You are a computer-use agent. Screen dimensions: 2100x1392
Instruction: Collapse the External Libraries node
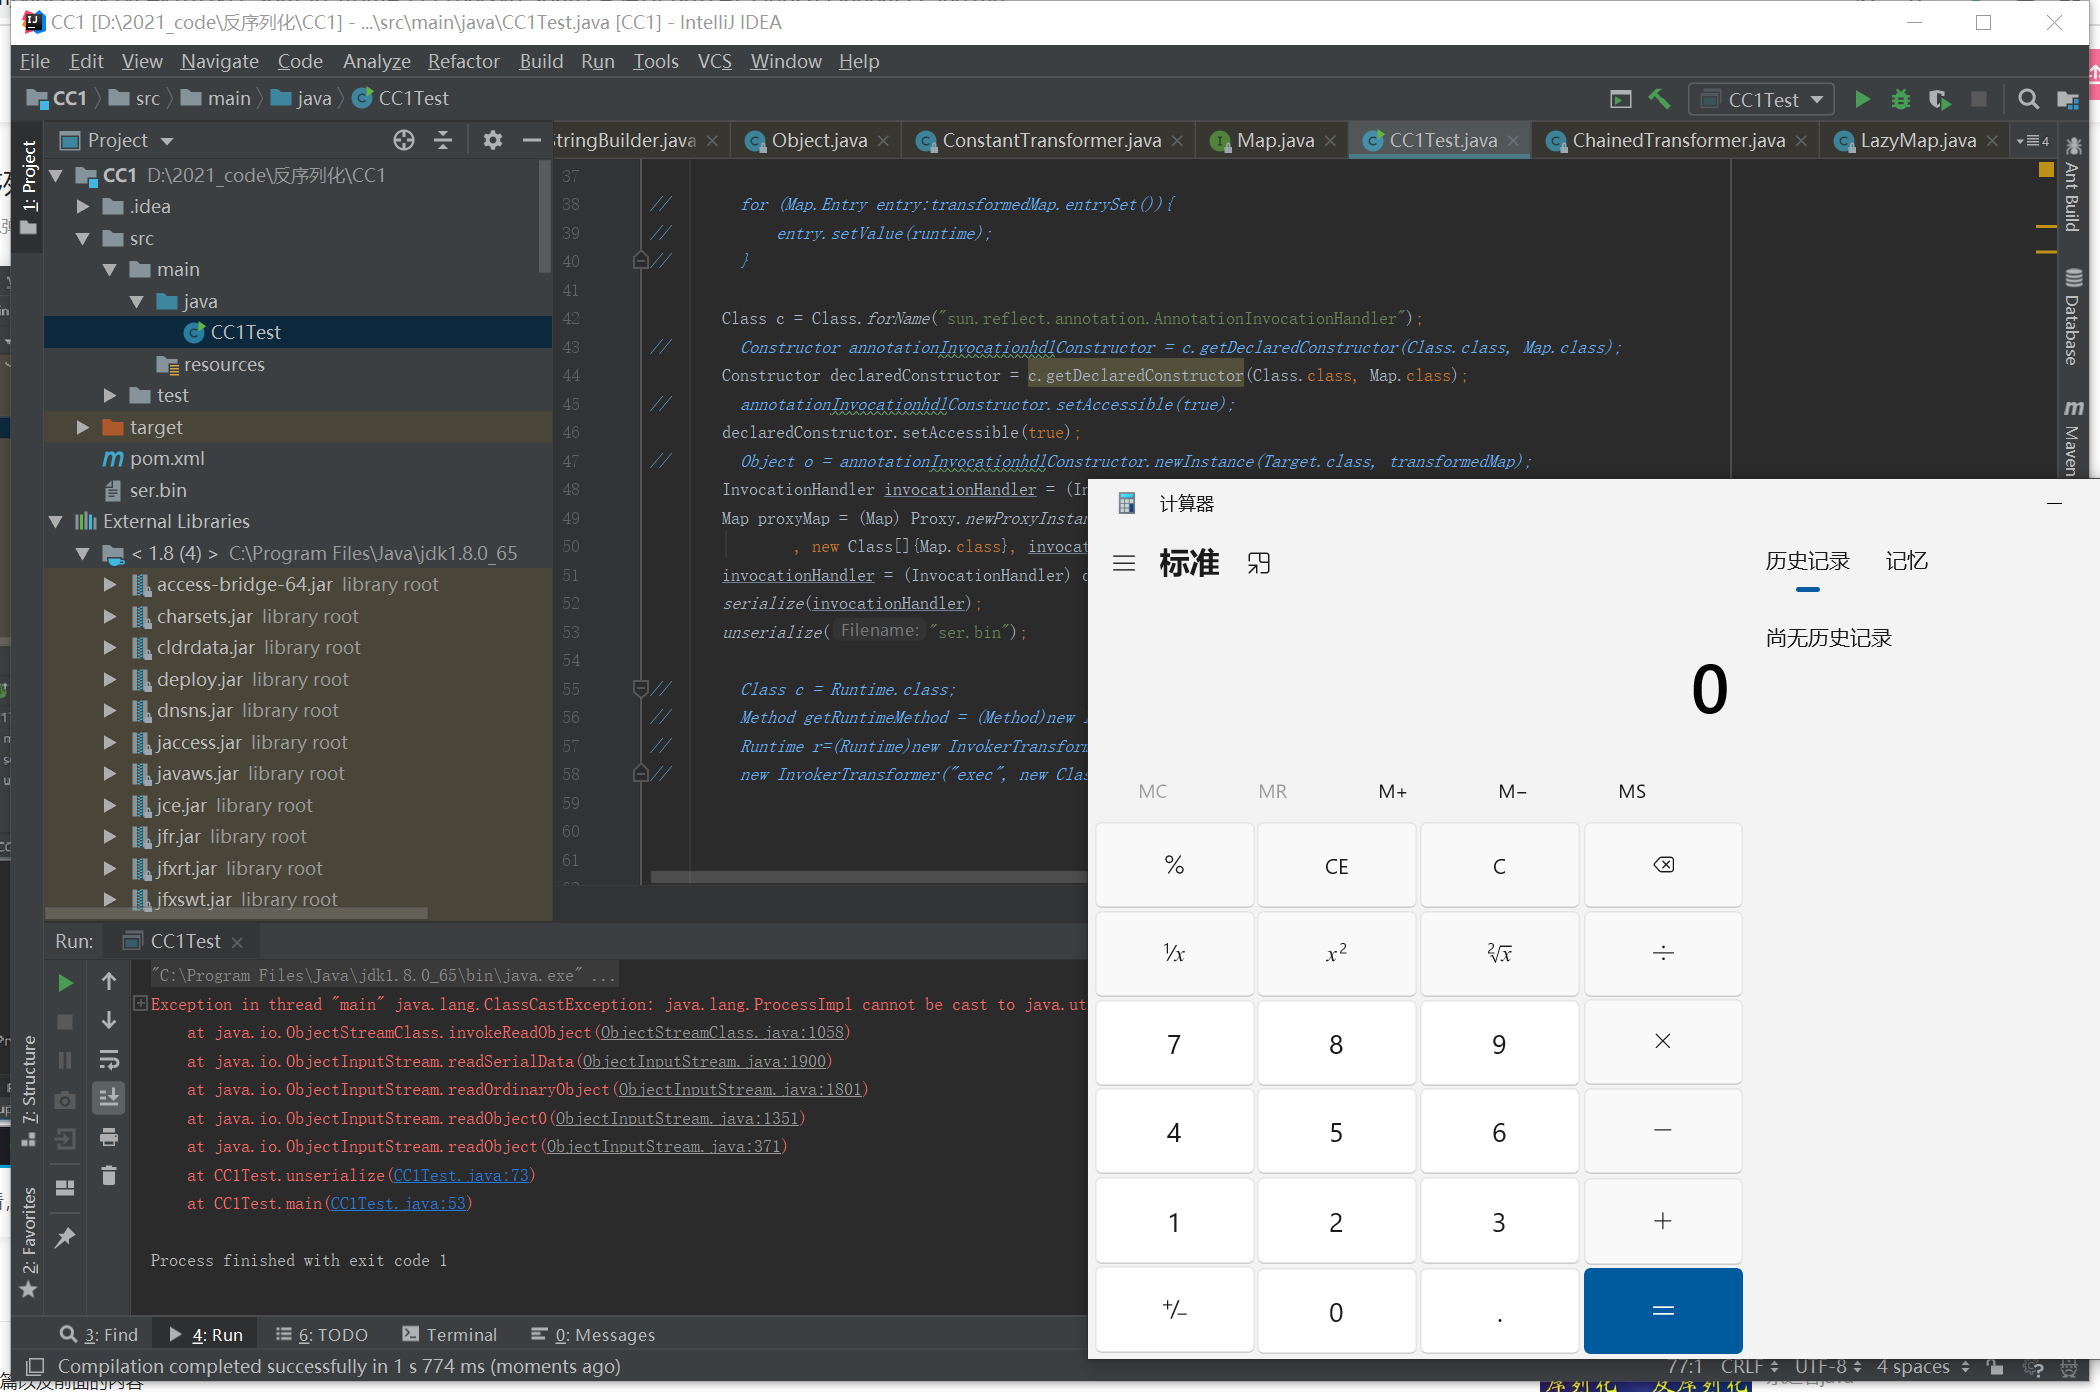57,521
